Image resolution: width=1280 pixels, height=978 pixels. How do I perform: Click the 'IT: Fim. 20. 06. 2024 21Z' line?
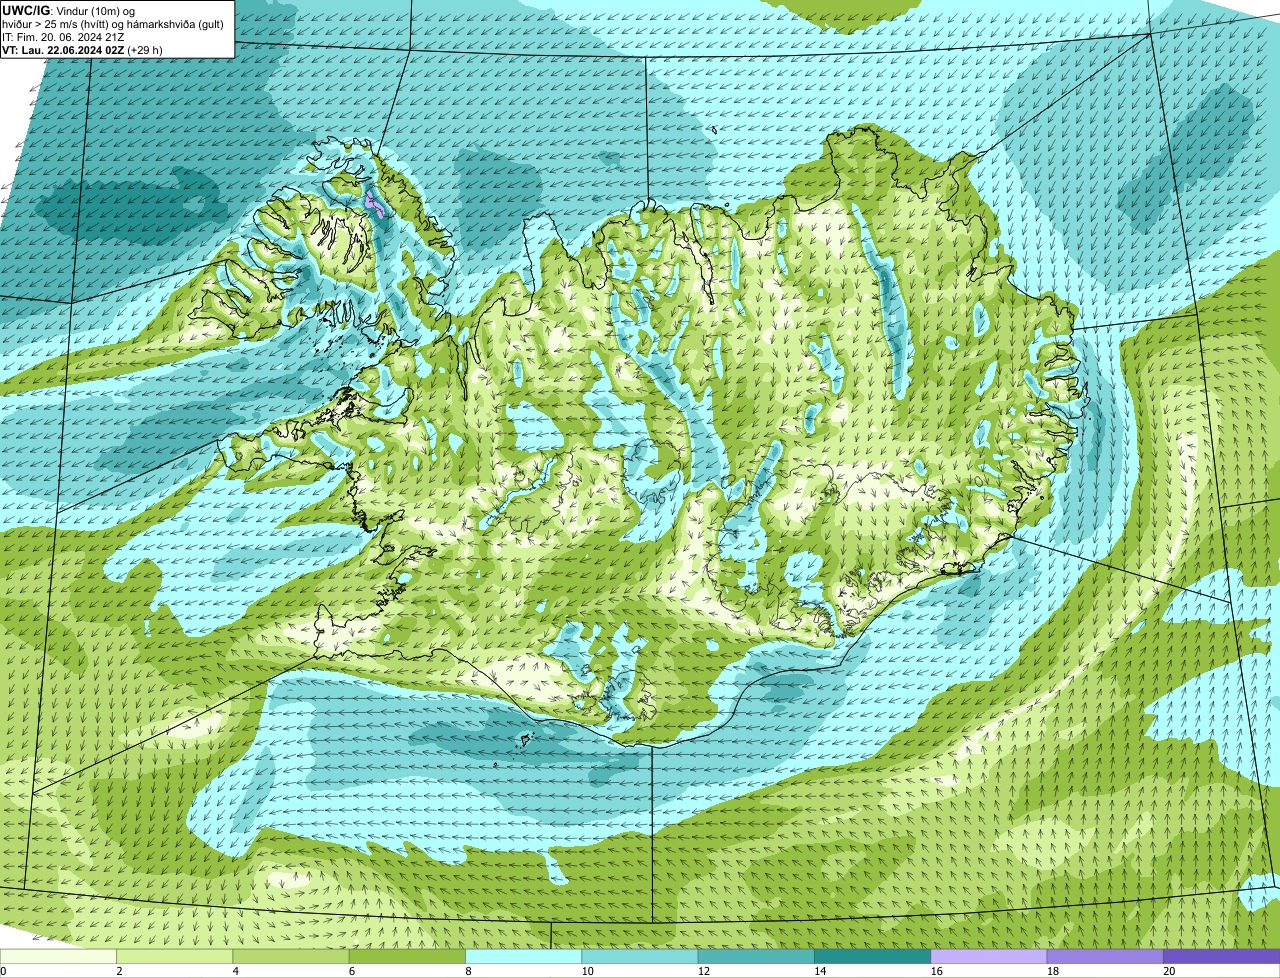64,37
